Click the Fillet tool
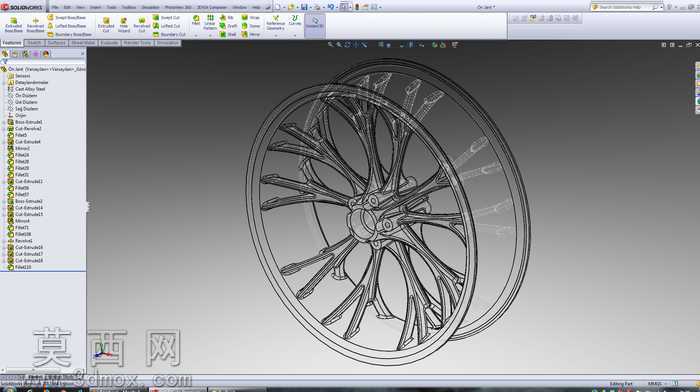 pyautogui.click(x=196, y=21)
